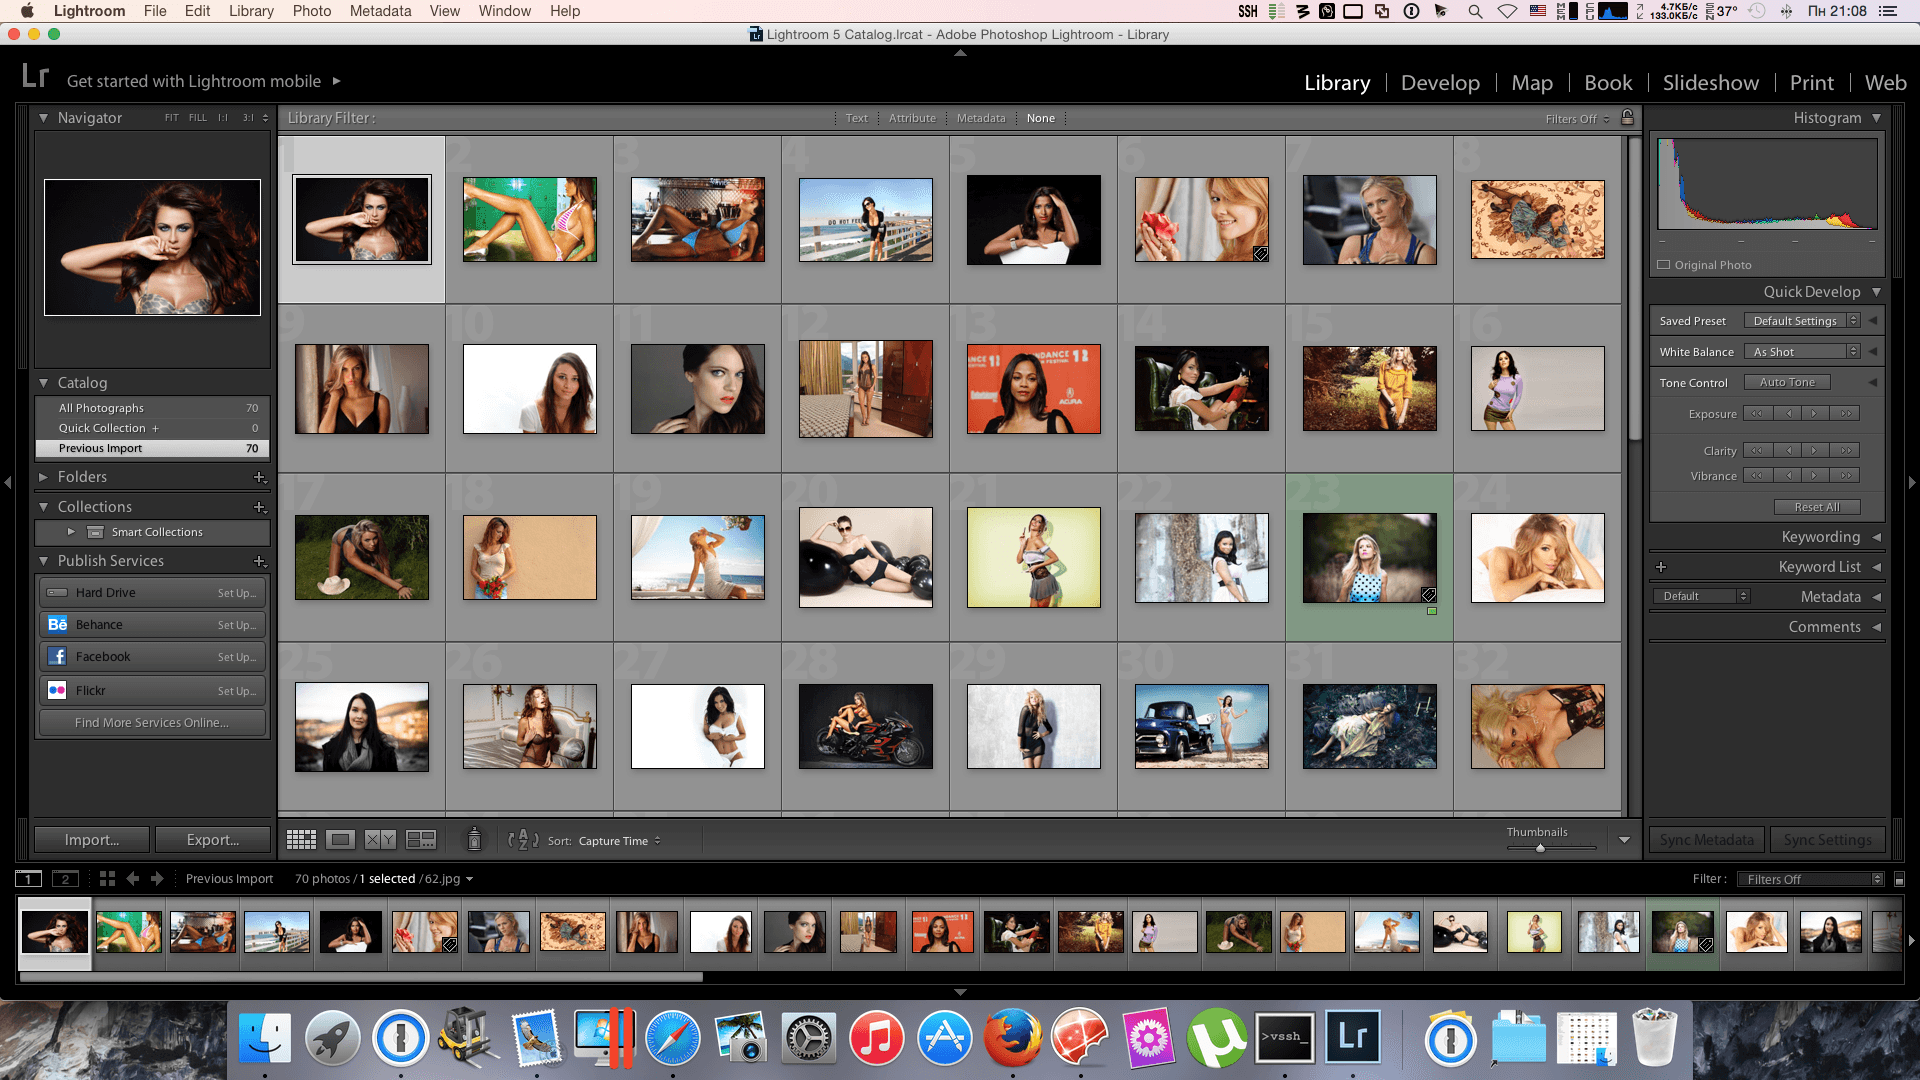Viewport: 1920px width, 1080px height.
Task: Click the Survey view icon
Action: click(x=423, y=839)
